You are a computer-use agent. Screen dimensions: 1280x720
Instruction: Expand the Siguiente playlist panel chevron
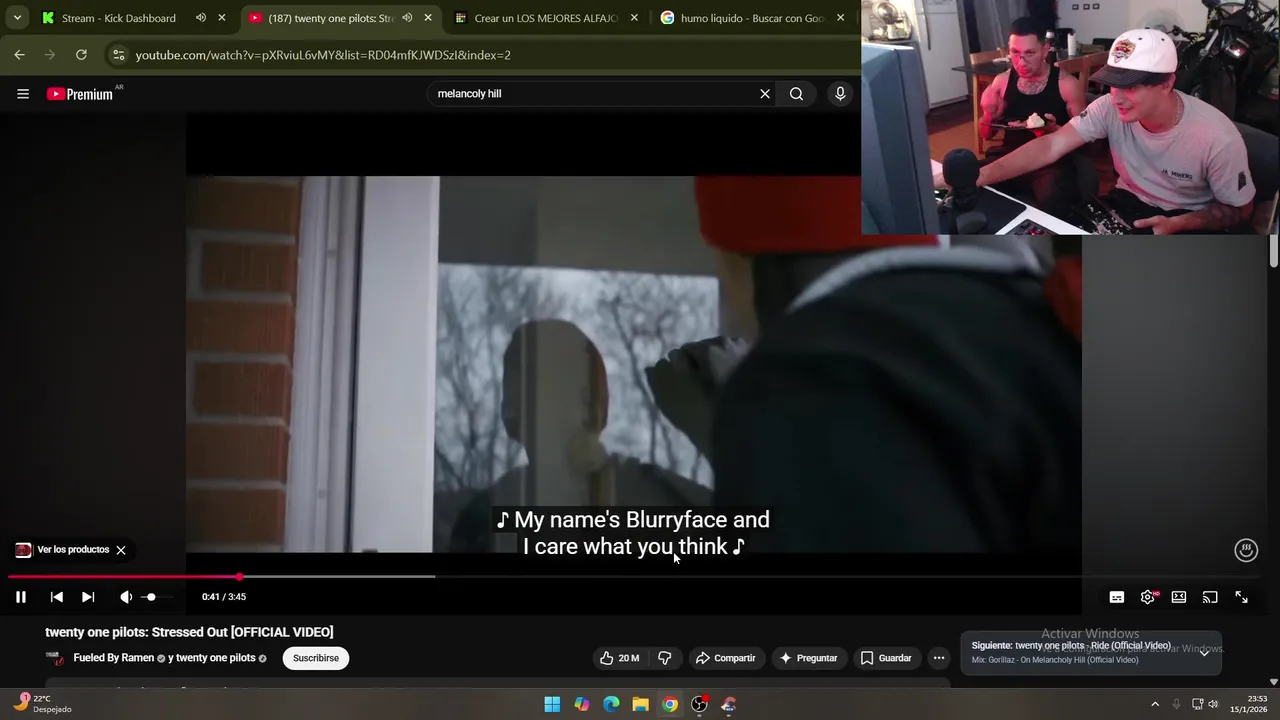coord(1204,652)
